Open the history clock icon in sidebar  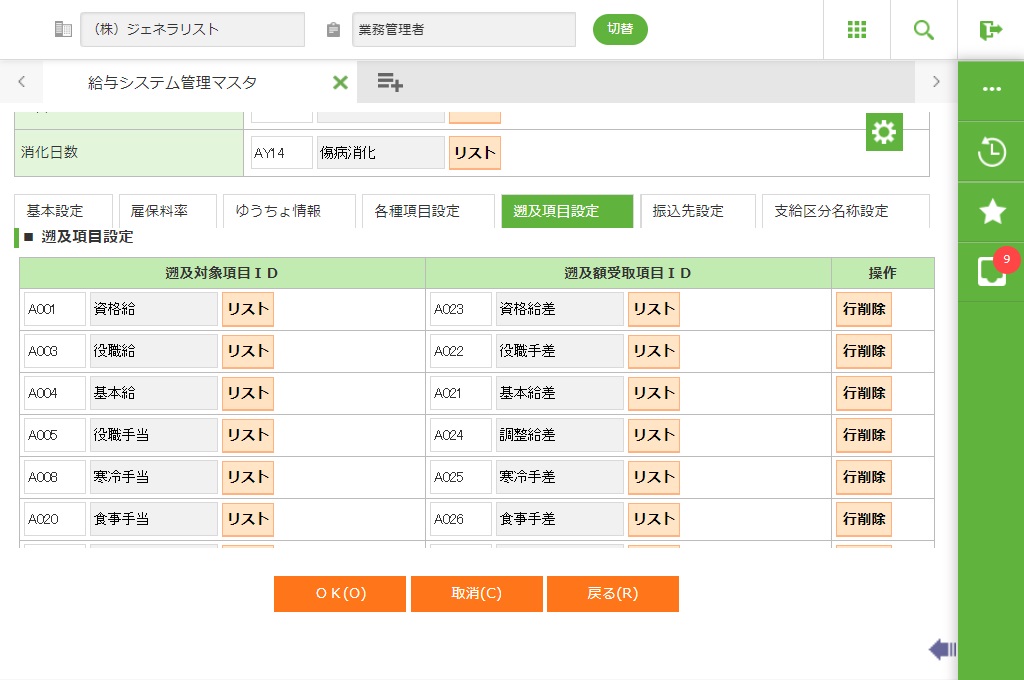pos(991,152)
